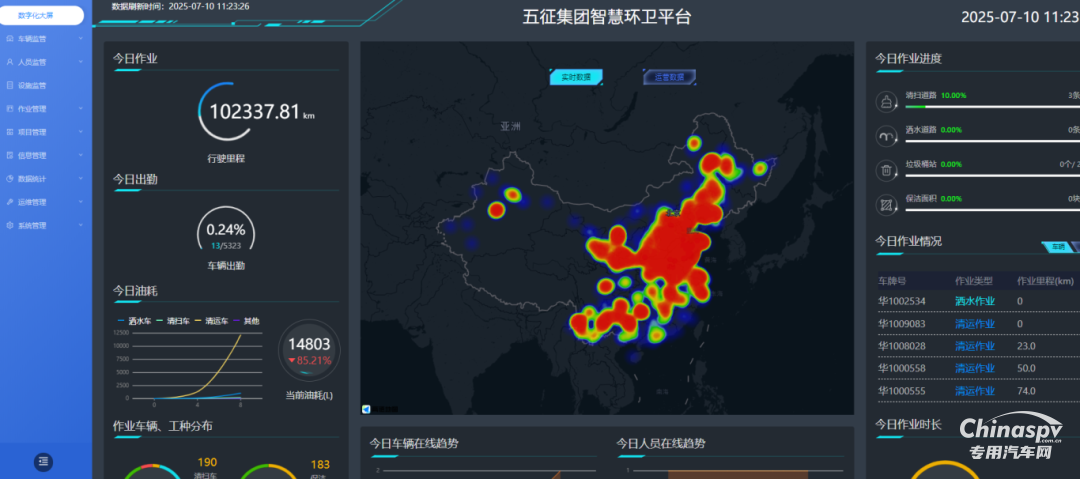
Task: Click the 清扫道路 sweeping progress icon
Action: pos(886,101)
